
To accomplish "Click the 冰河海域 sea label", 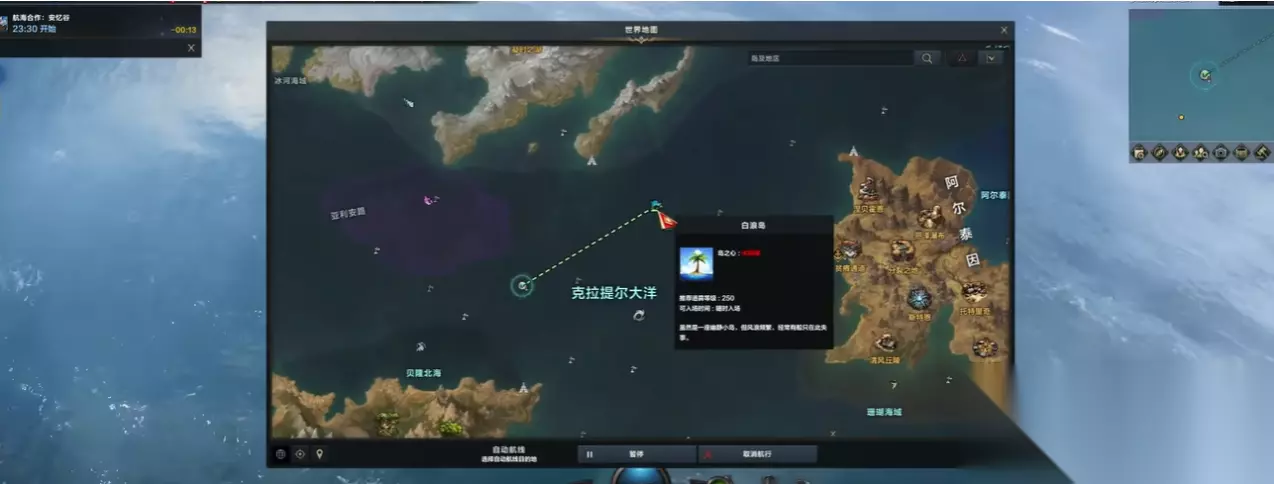I will (290, 81).
